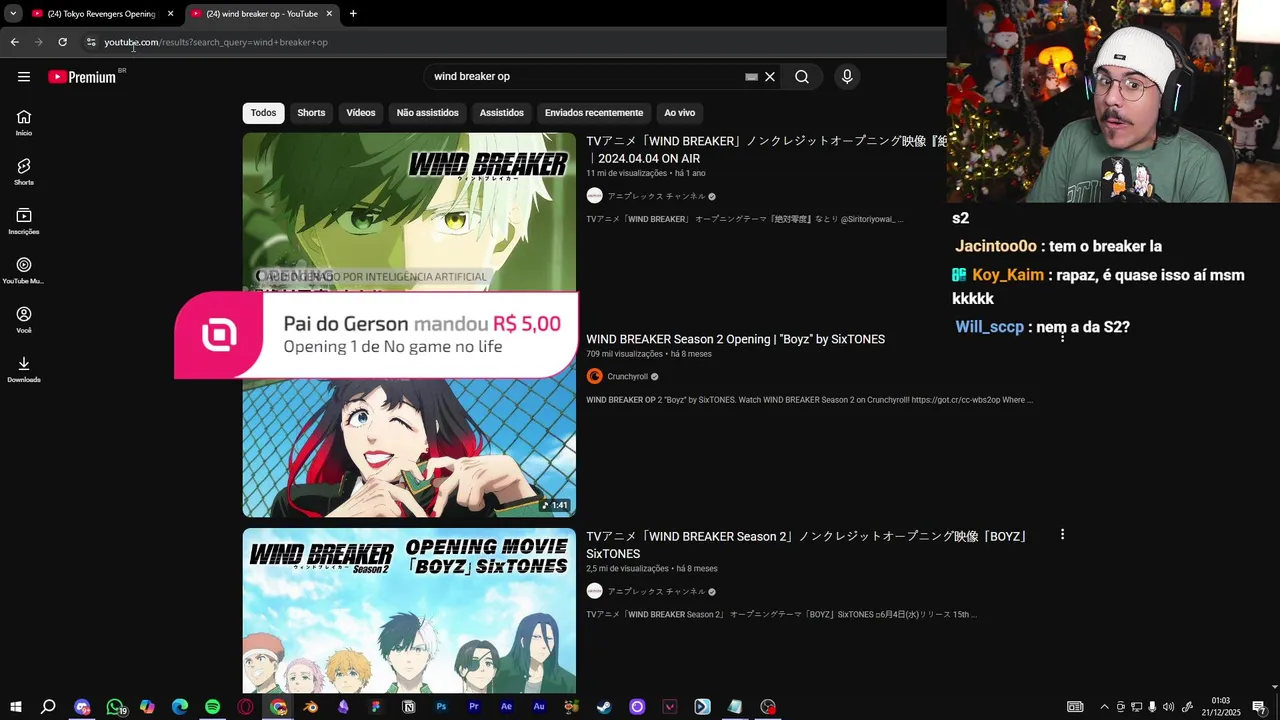The image size is (1280, 720).
Task: Open Spotify from the taskbar
Action: (x=212, y=707)
